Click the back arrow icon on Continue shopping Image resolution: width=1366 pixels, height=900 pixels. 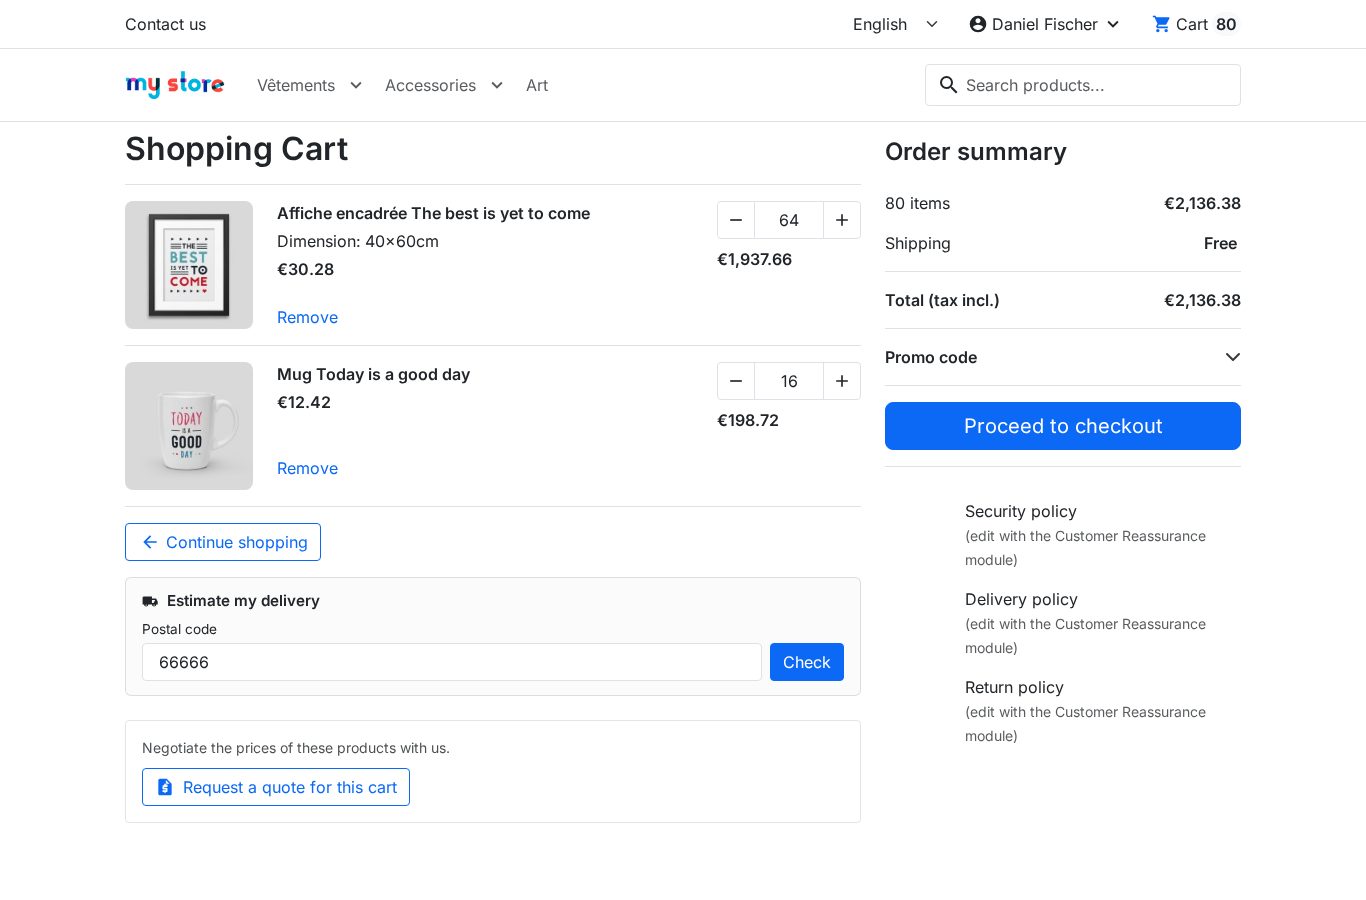click(150, 542)
